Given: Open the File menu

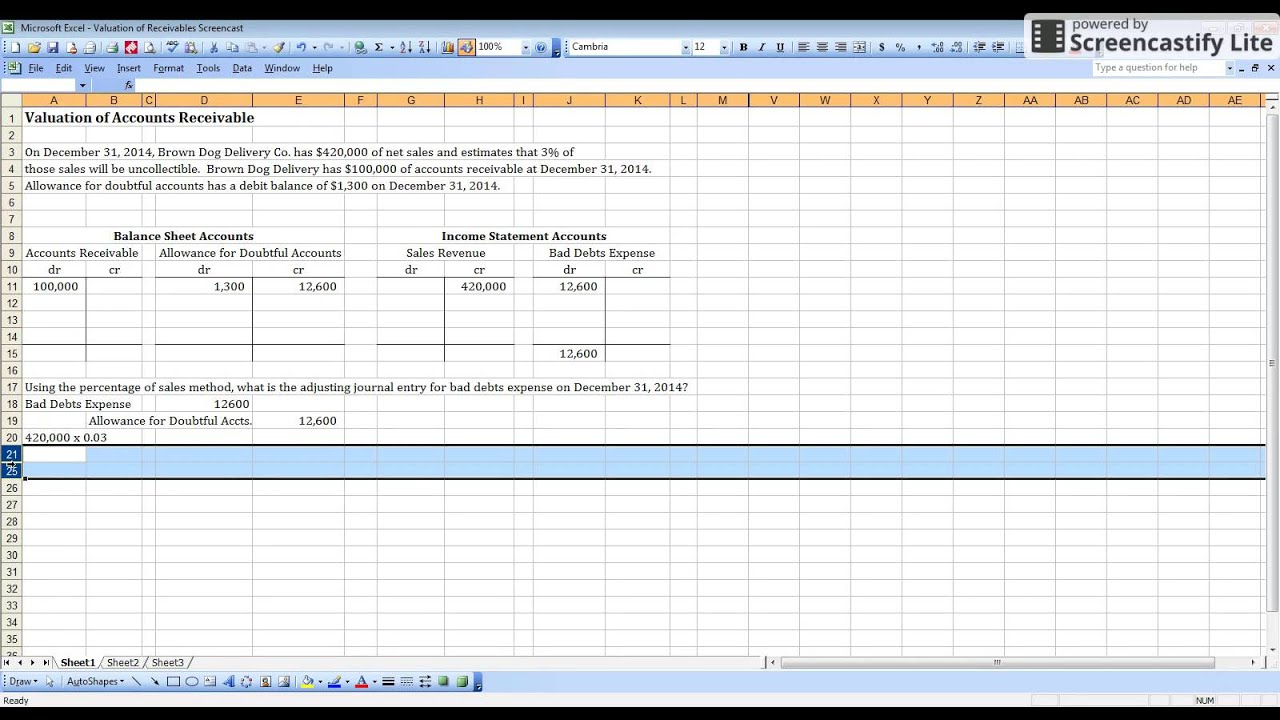Looking at the screenshot, I should [36, 68].
